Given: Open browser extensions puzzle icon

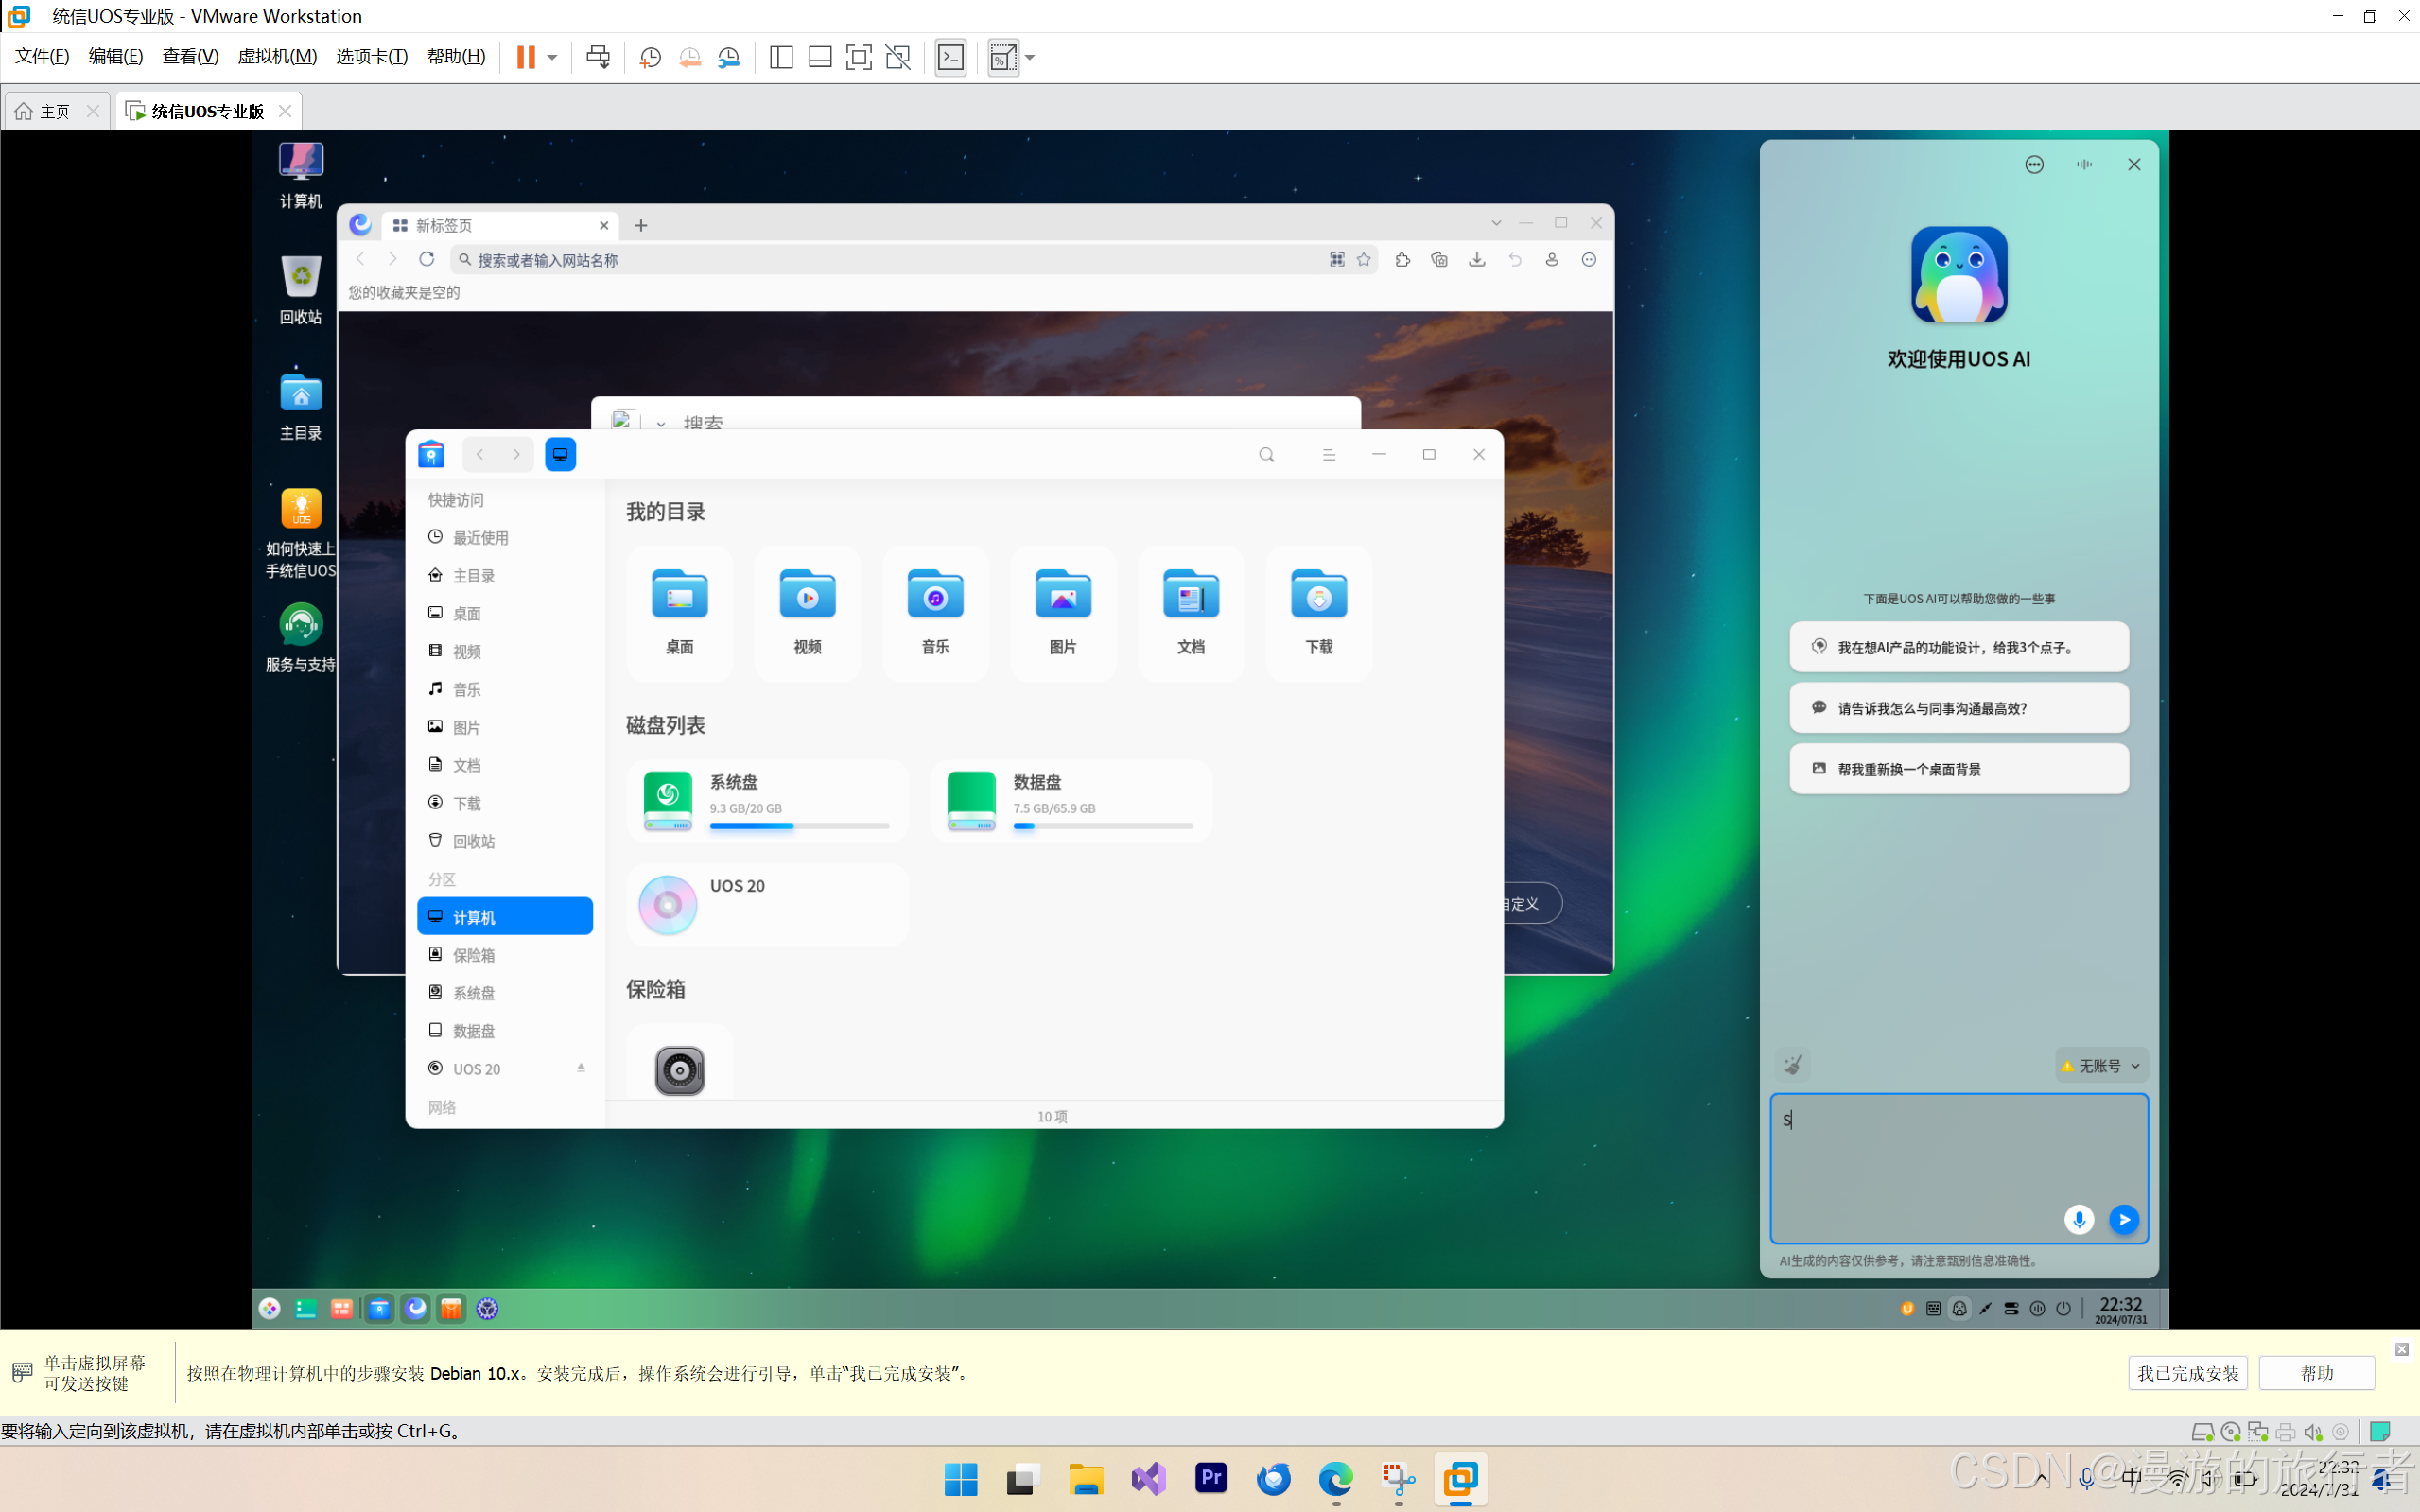Looking at the screenshot, I should click(1403, 260).
